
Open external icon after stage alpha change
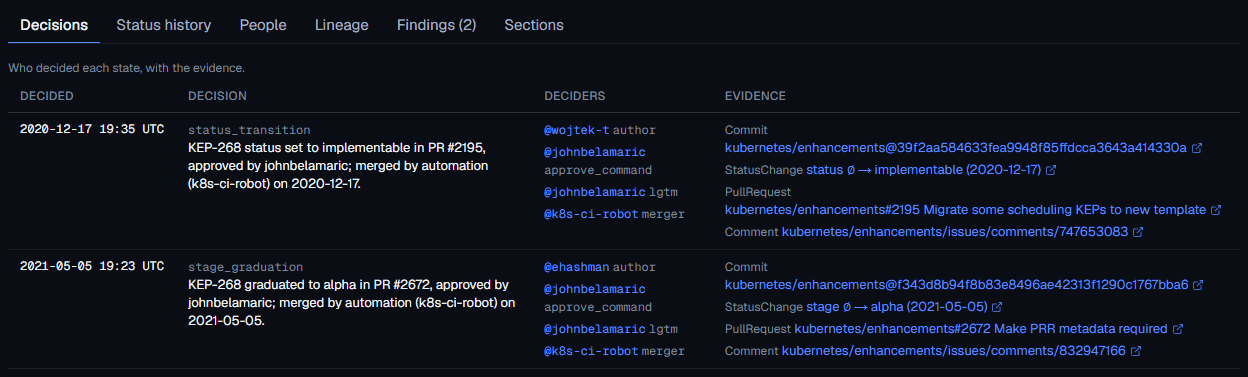pyautogui.click(x=997, y=307)
